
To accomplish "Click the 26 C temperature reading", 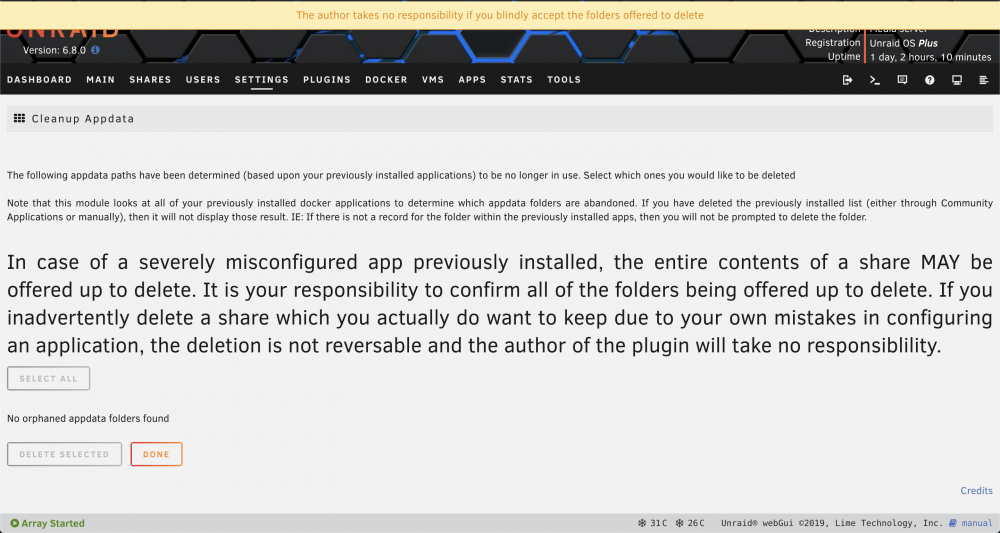I will click(690, 523).
